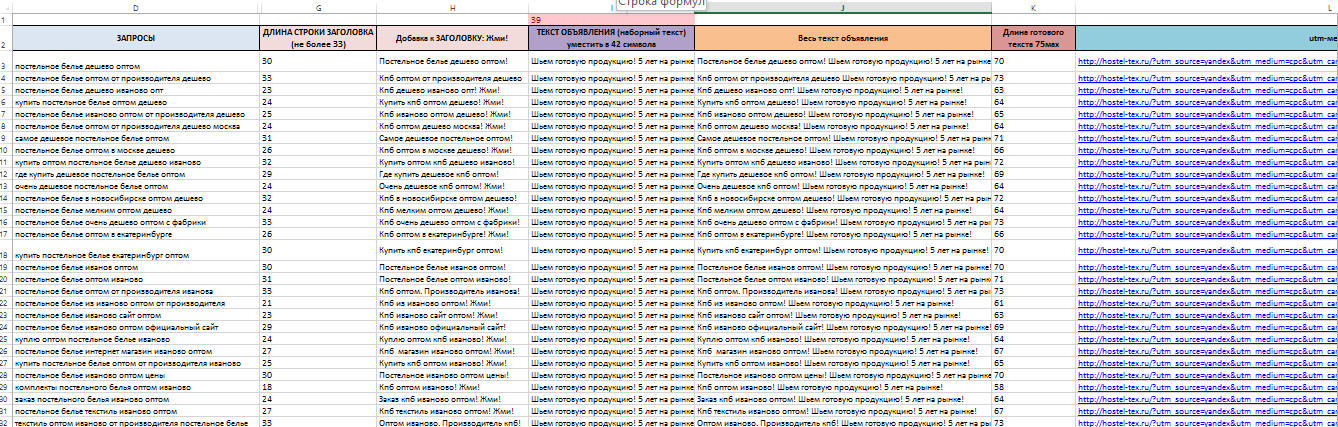The image size is (1338, 427).
Task: Click 'Весь текст объявления' header cell
Action: pos(843,38)
